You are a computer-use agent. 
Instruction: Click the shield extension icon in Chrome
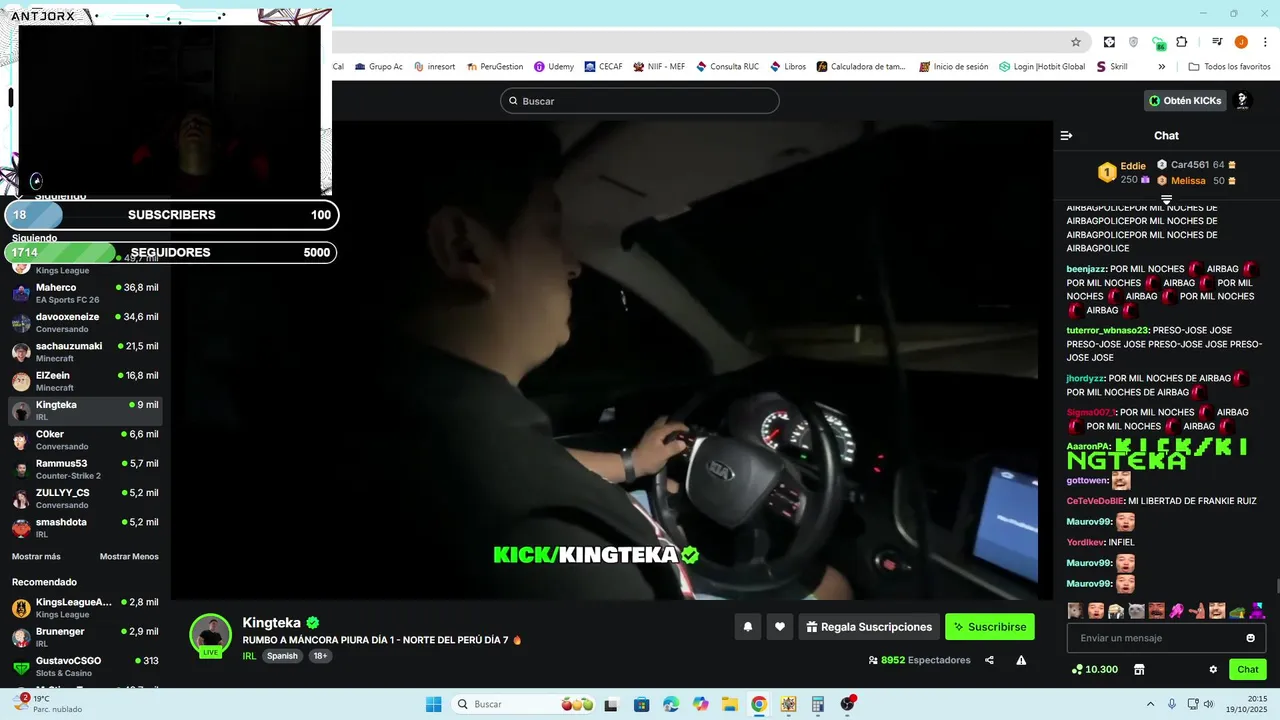click(x=1133, y=42)
